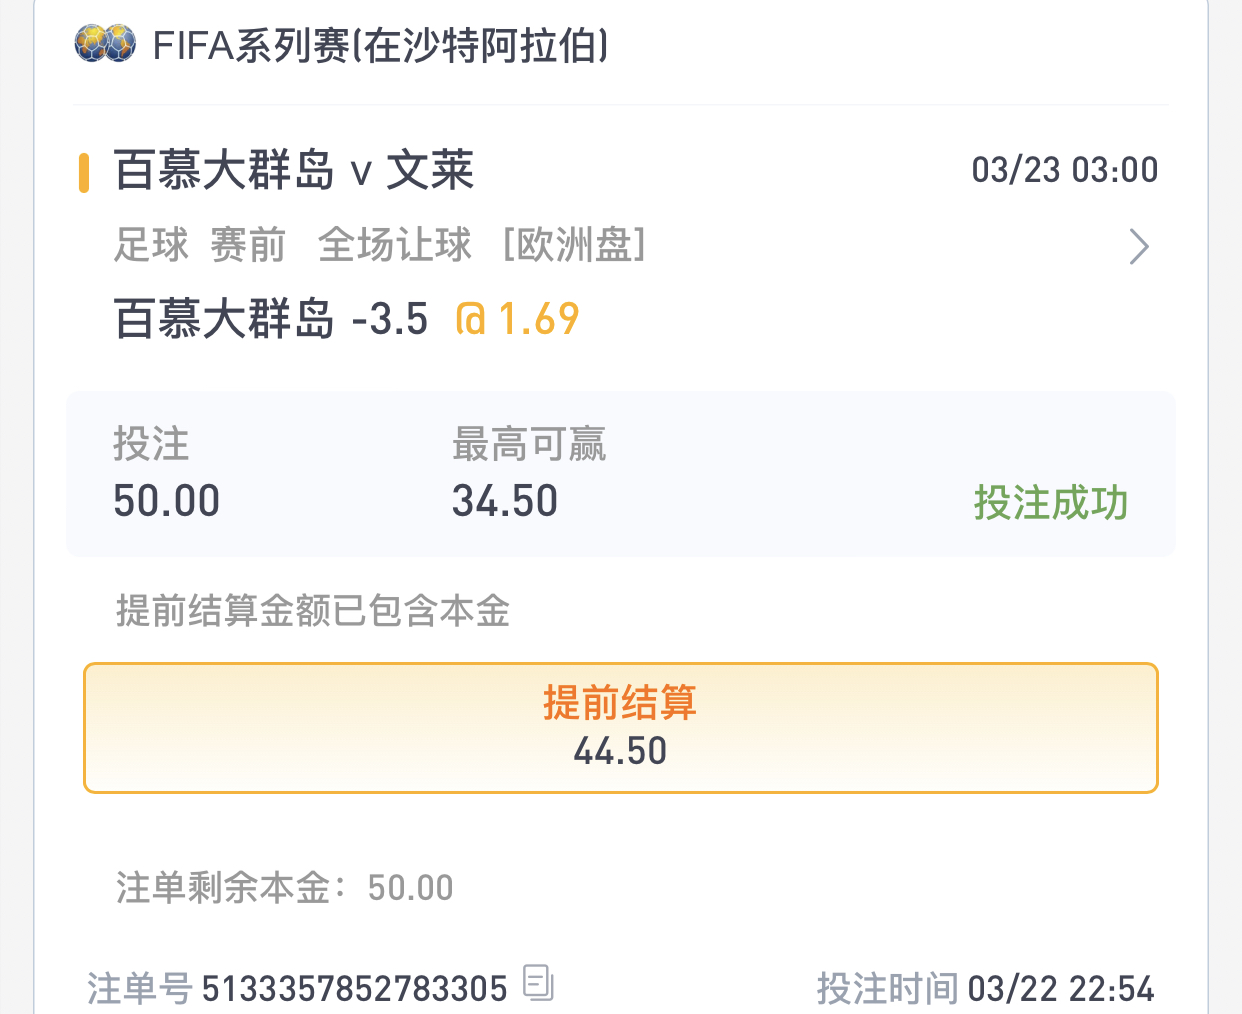1242x1014 pixels.
Task: Click the 03/23 03:00 match time
Action: pyautogui.click(x=1065, y=170)
